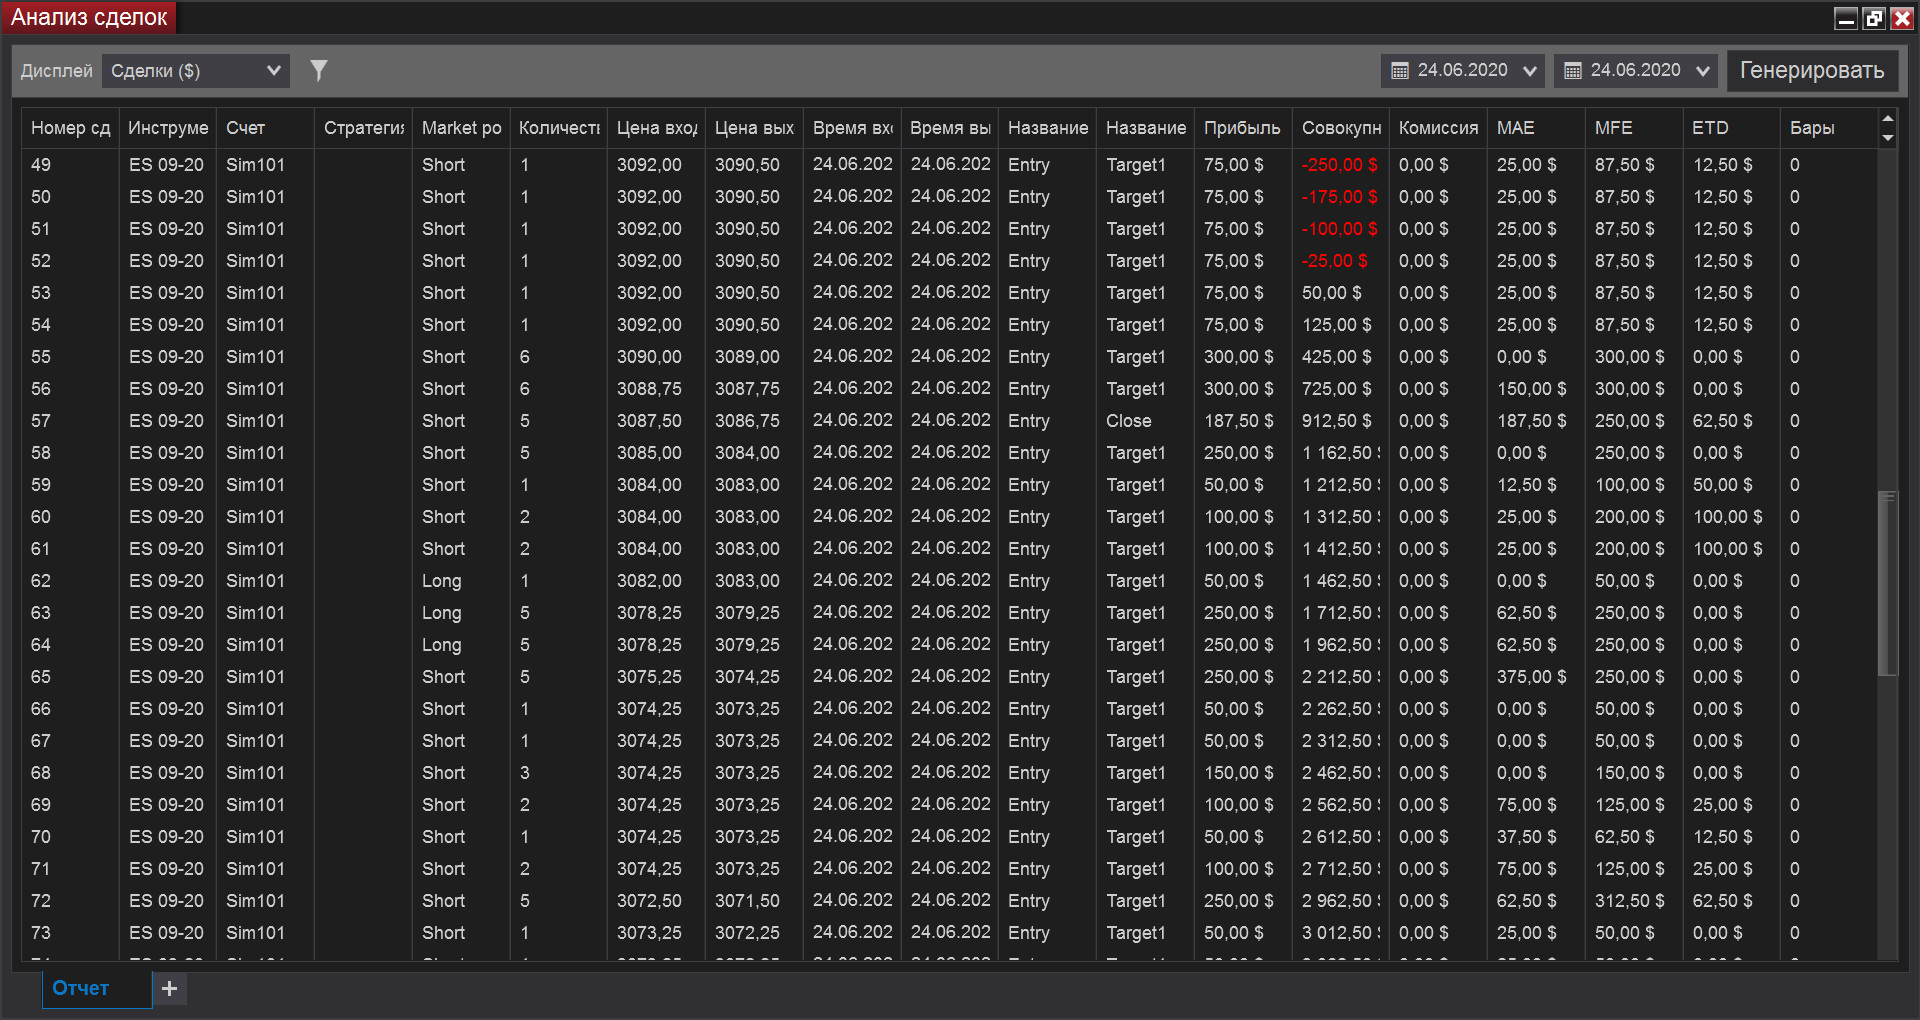Select trade row 62 with Long position
This screenshot has width=1920, height=1020.
(x=949, y=581)
